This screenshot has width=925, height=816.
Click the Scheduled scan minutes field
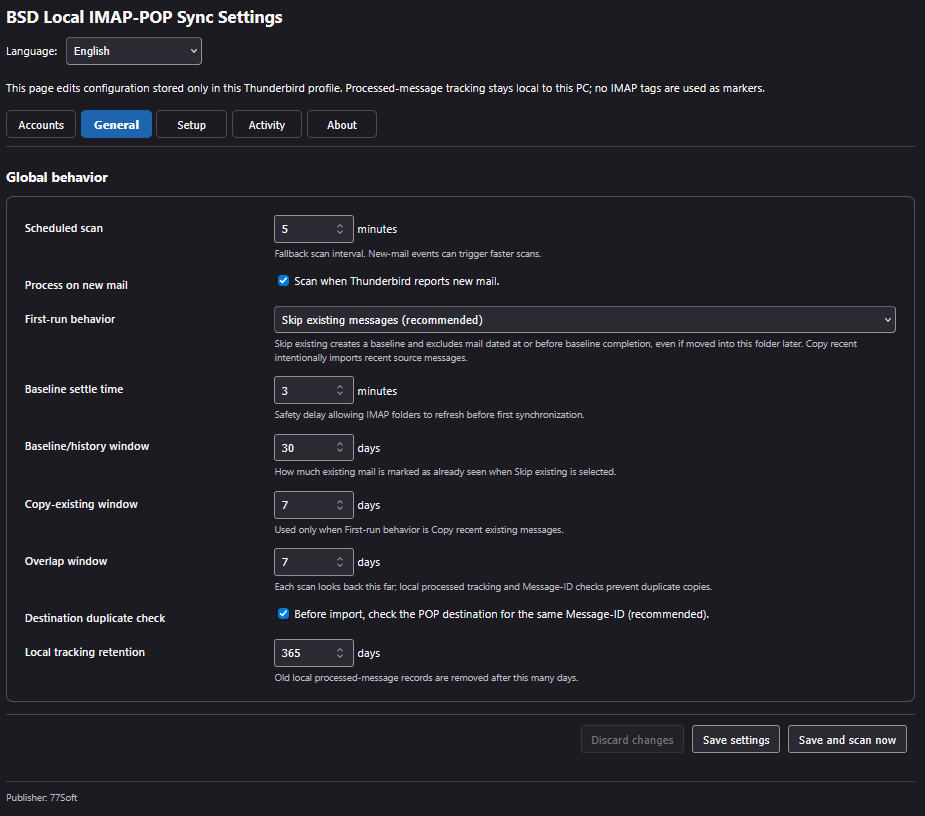[x=314, y=229]
